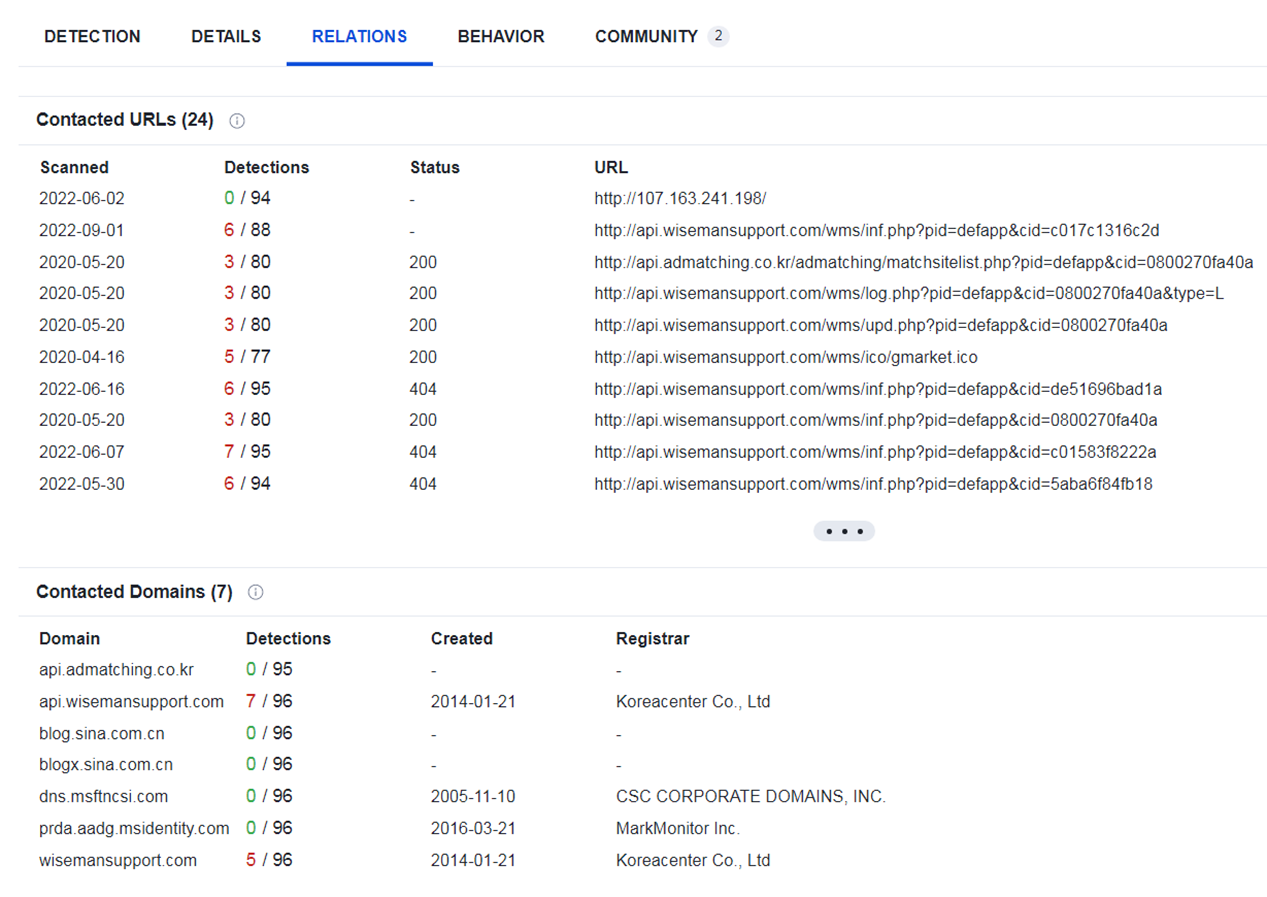The height and width of the screenshot is (897, 1267).
Task: Go to the BEHAVIOR tab
Action: (501, 36)
